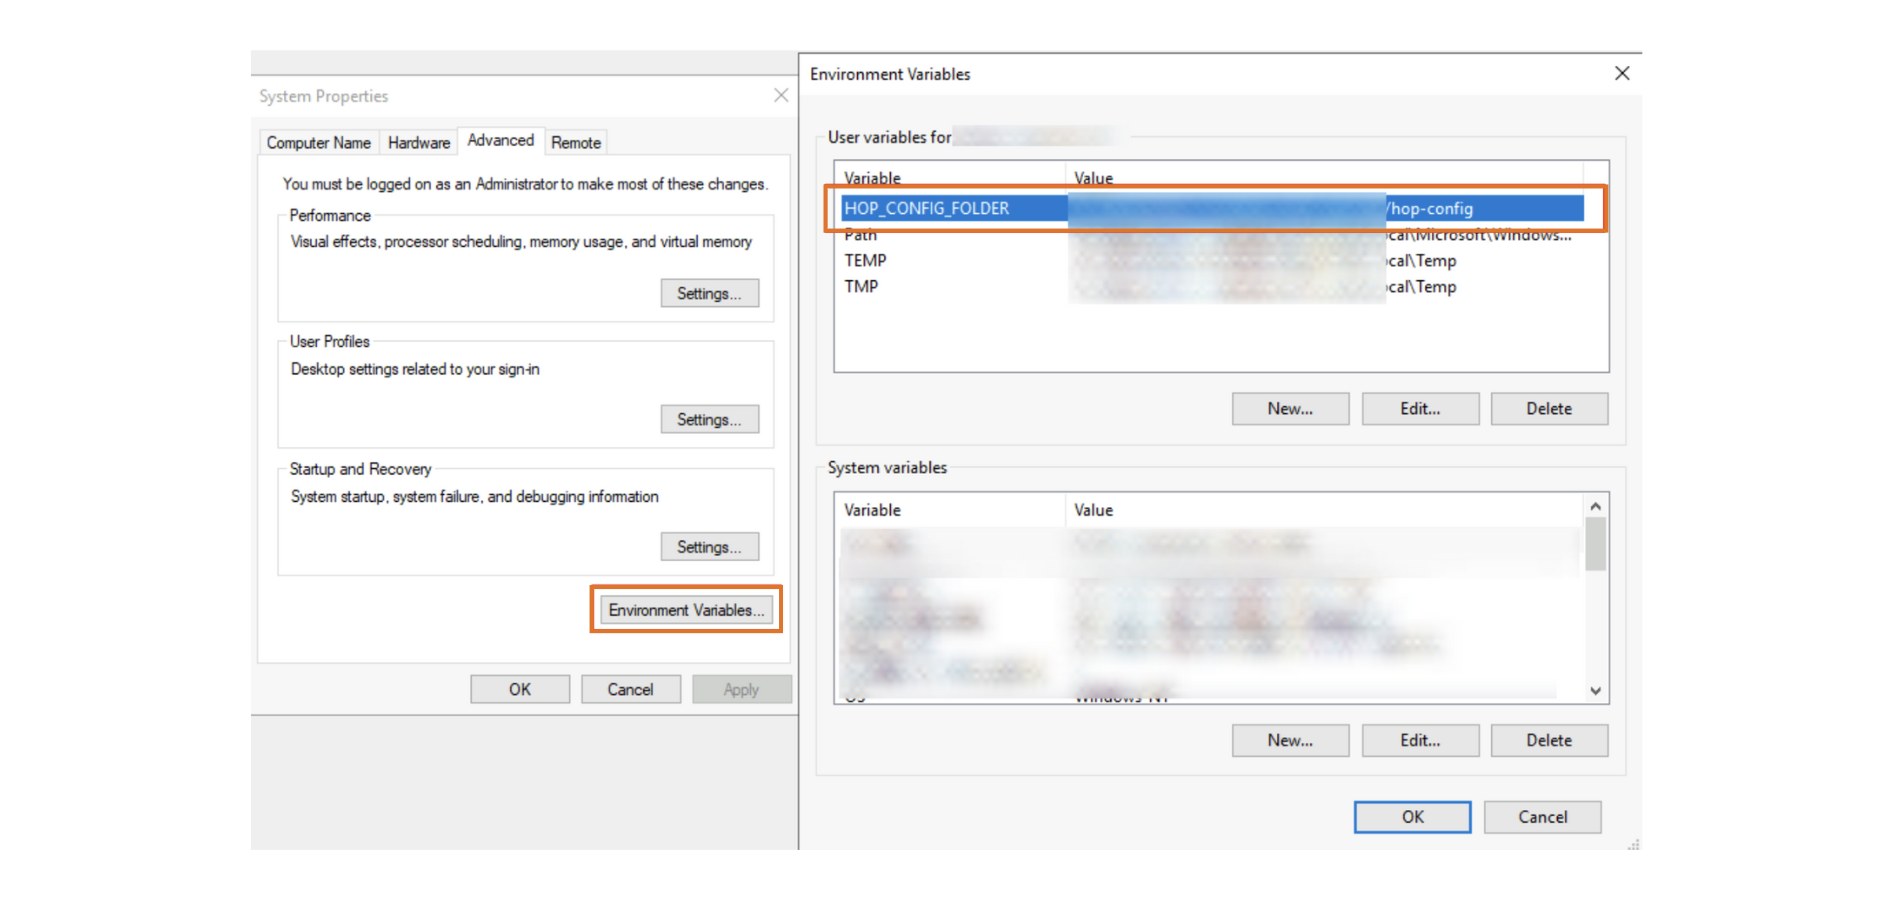
Task: Open Performance Settings
Action: pos(709,294)
